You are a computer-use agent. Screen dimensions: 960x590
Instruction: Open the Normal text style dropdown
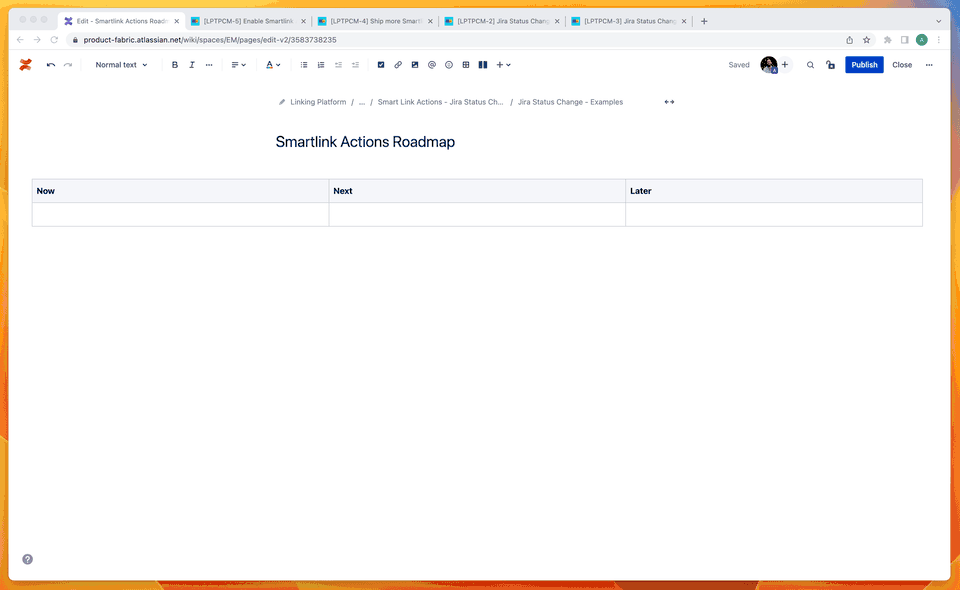[x=120, y=64]
